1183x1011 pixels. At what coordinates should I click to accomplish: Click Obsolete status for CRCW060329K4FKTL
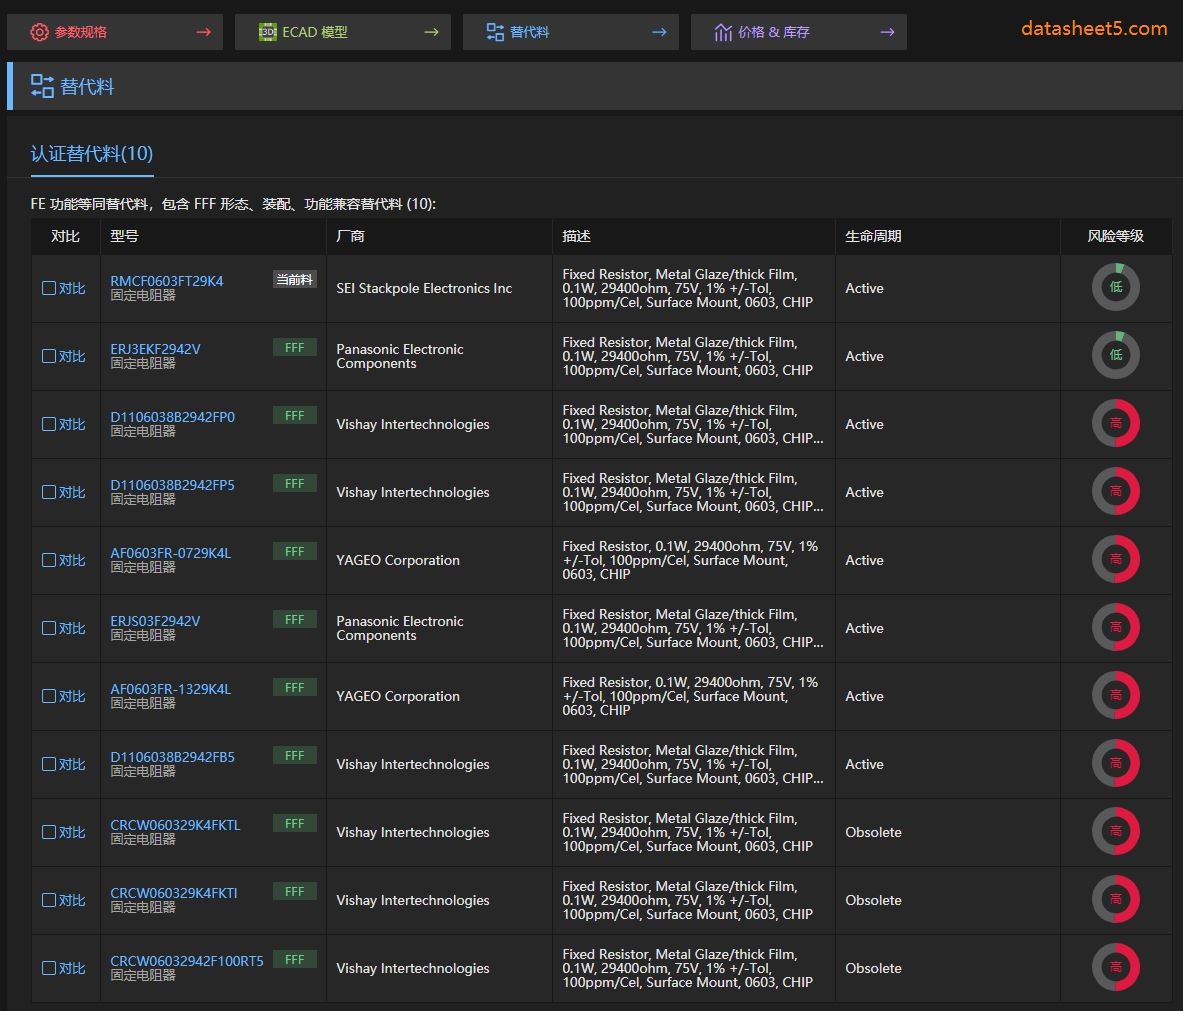point(873,832)
